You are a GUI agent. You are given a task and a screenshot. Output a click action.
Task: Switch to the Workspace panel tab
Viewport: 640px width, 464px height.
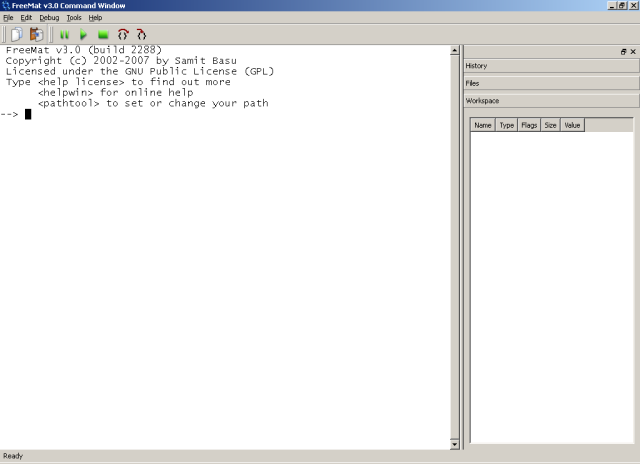pyautogui.click(x=551, y=101)
